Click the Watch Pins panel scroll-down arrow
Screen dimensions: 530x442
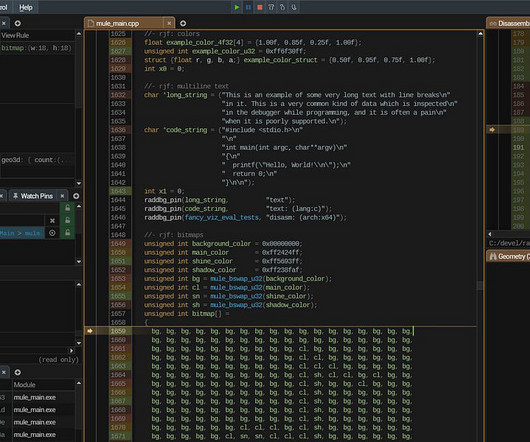79,261
